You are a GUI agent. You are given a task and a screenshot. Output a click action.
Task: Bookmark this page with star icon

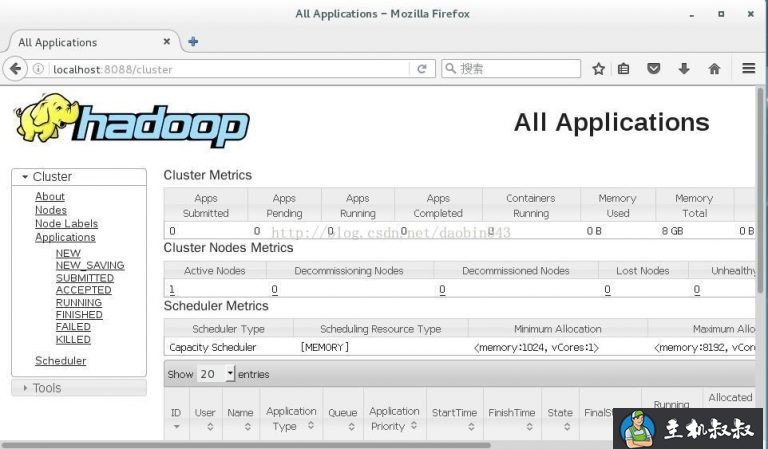pos(598,69)
